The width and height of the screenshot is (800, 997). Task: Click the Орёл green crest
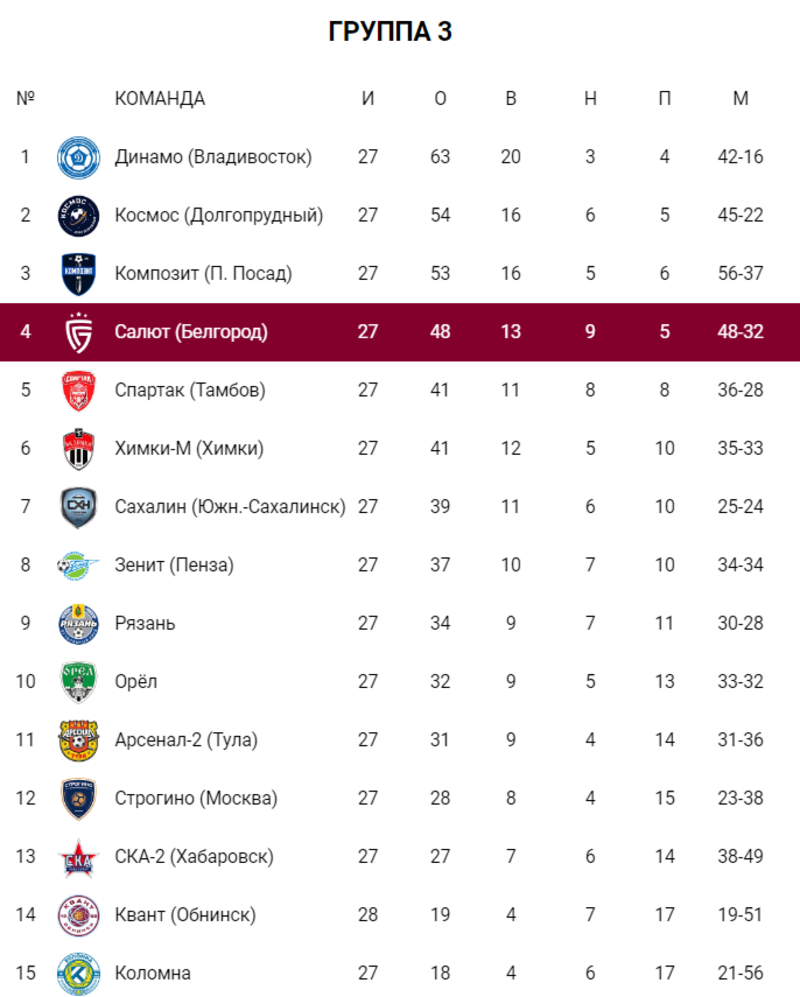[x=78, y=682]
